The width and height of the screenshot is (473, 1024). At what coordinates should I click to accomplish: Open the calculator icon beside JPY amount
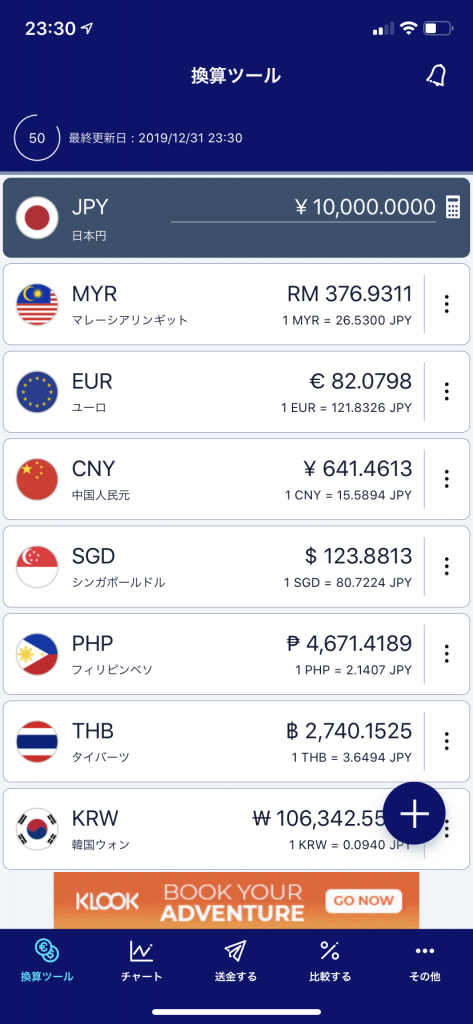click(453, 207)
